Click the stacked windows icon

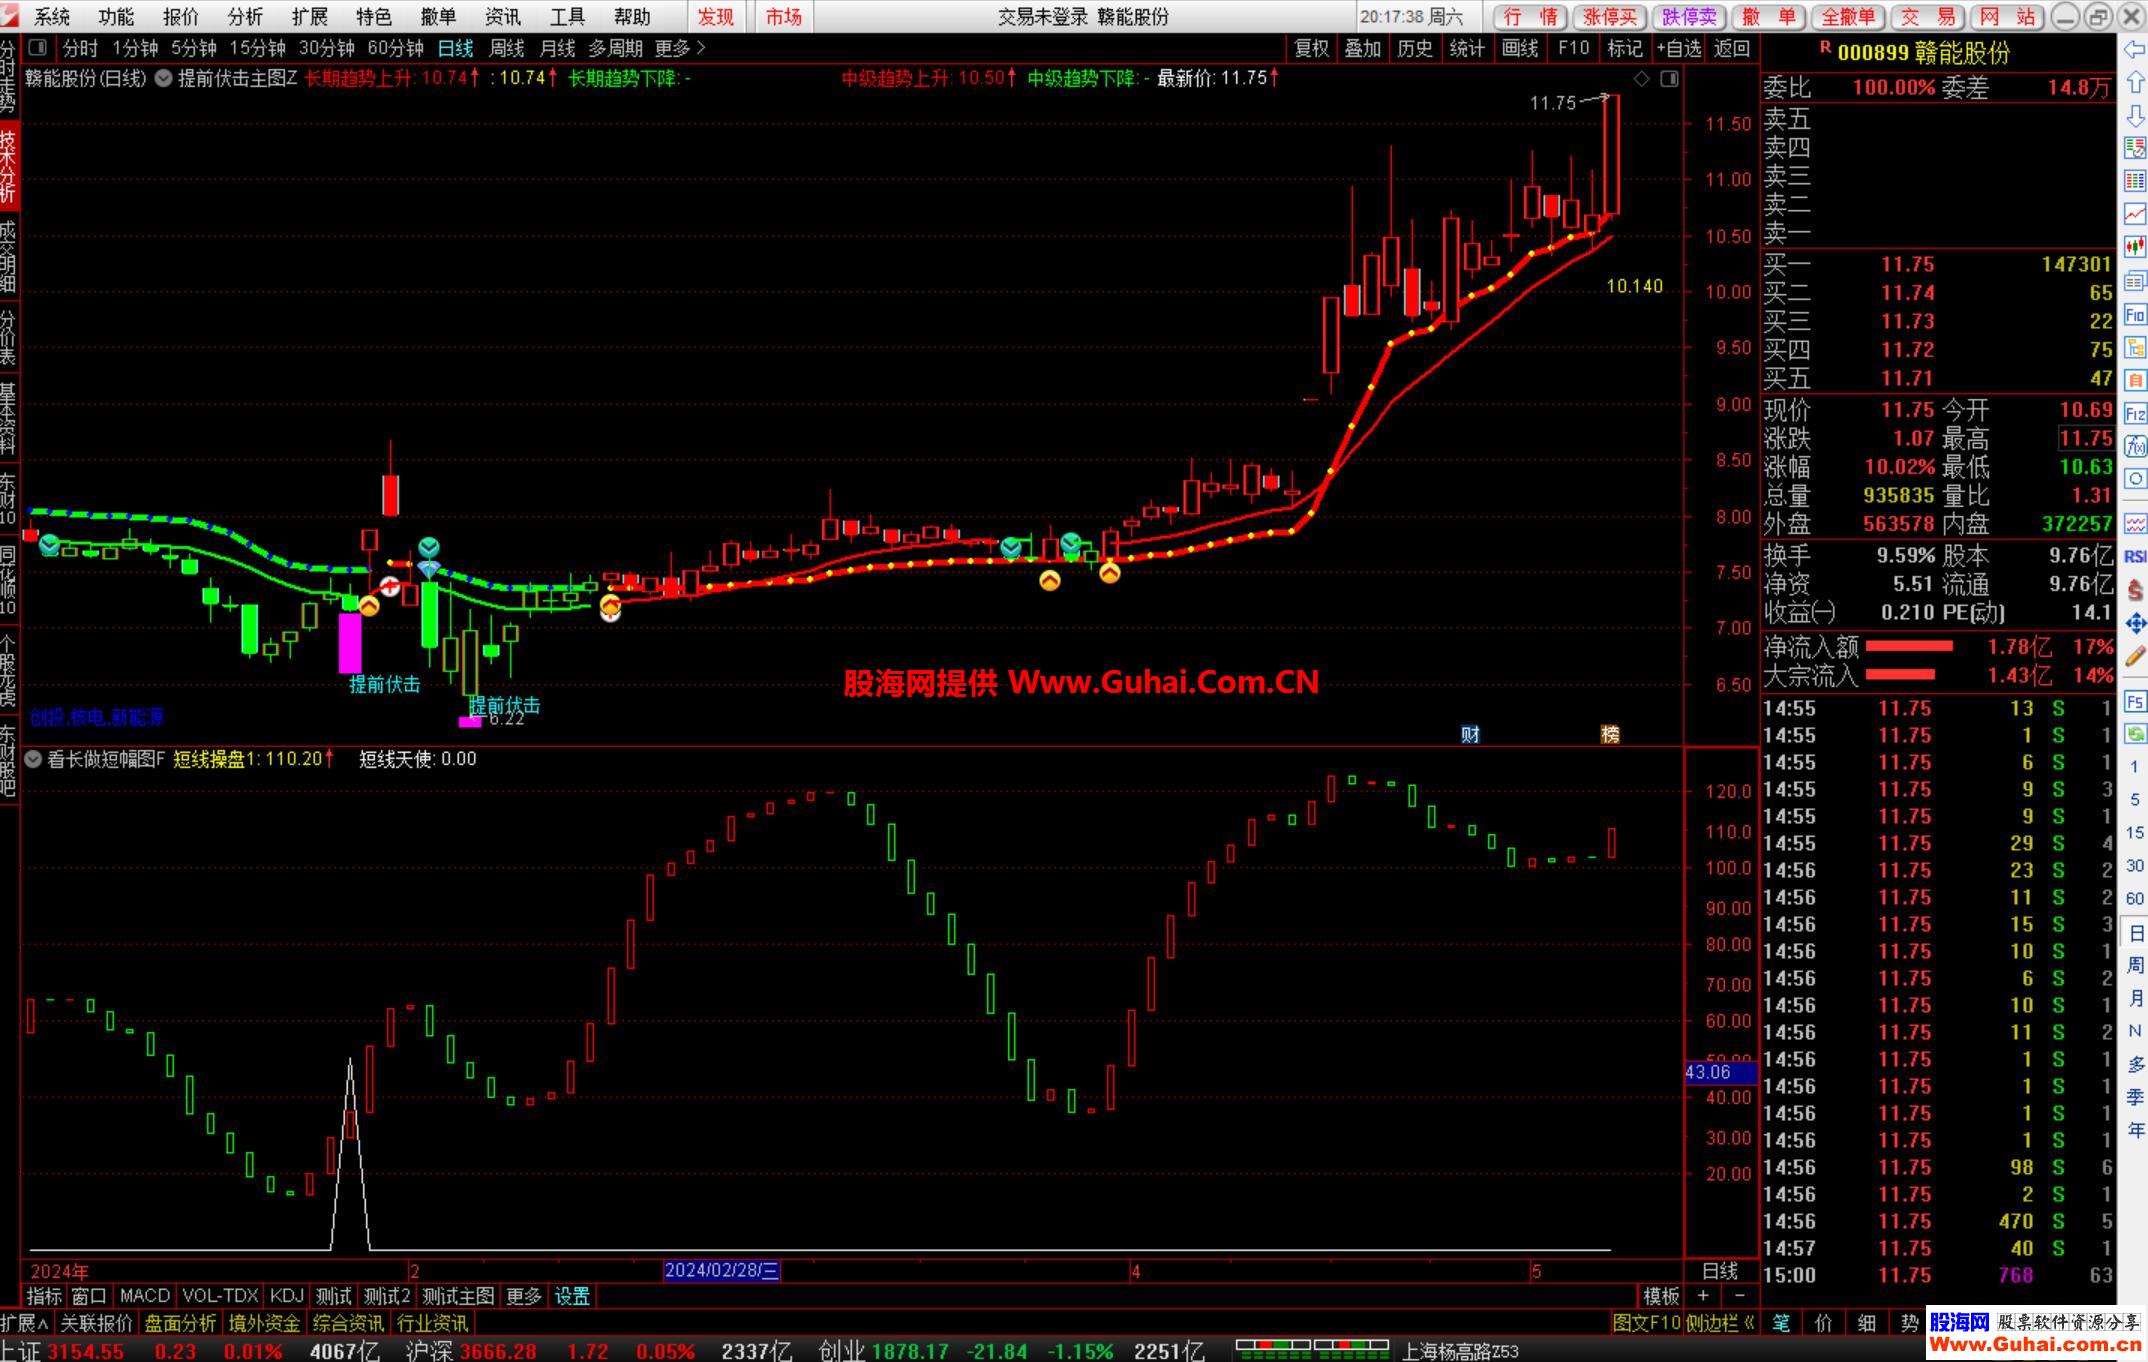(x=2135, y=281)
